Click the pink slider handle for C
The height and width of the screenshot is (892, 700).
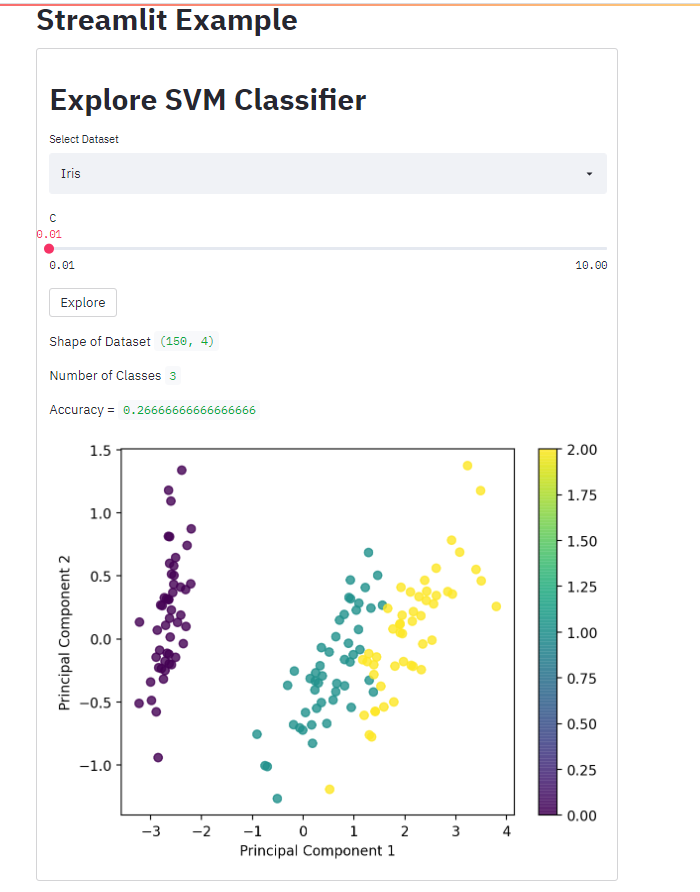(x=48, y=247)
